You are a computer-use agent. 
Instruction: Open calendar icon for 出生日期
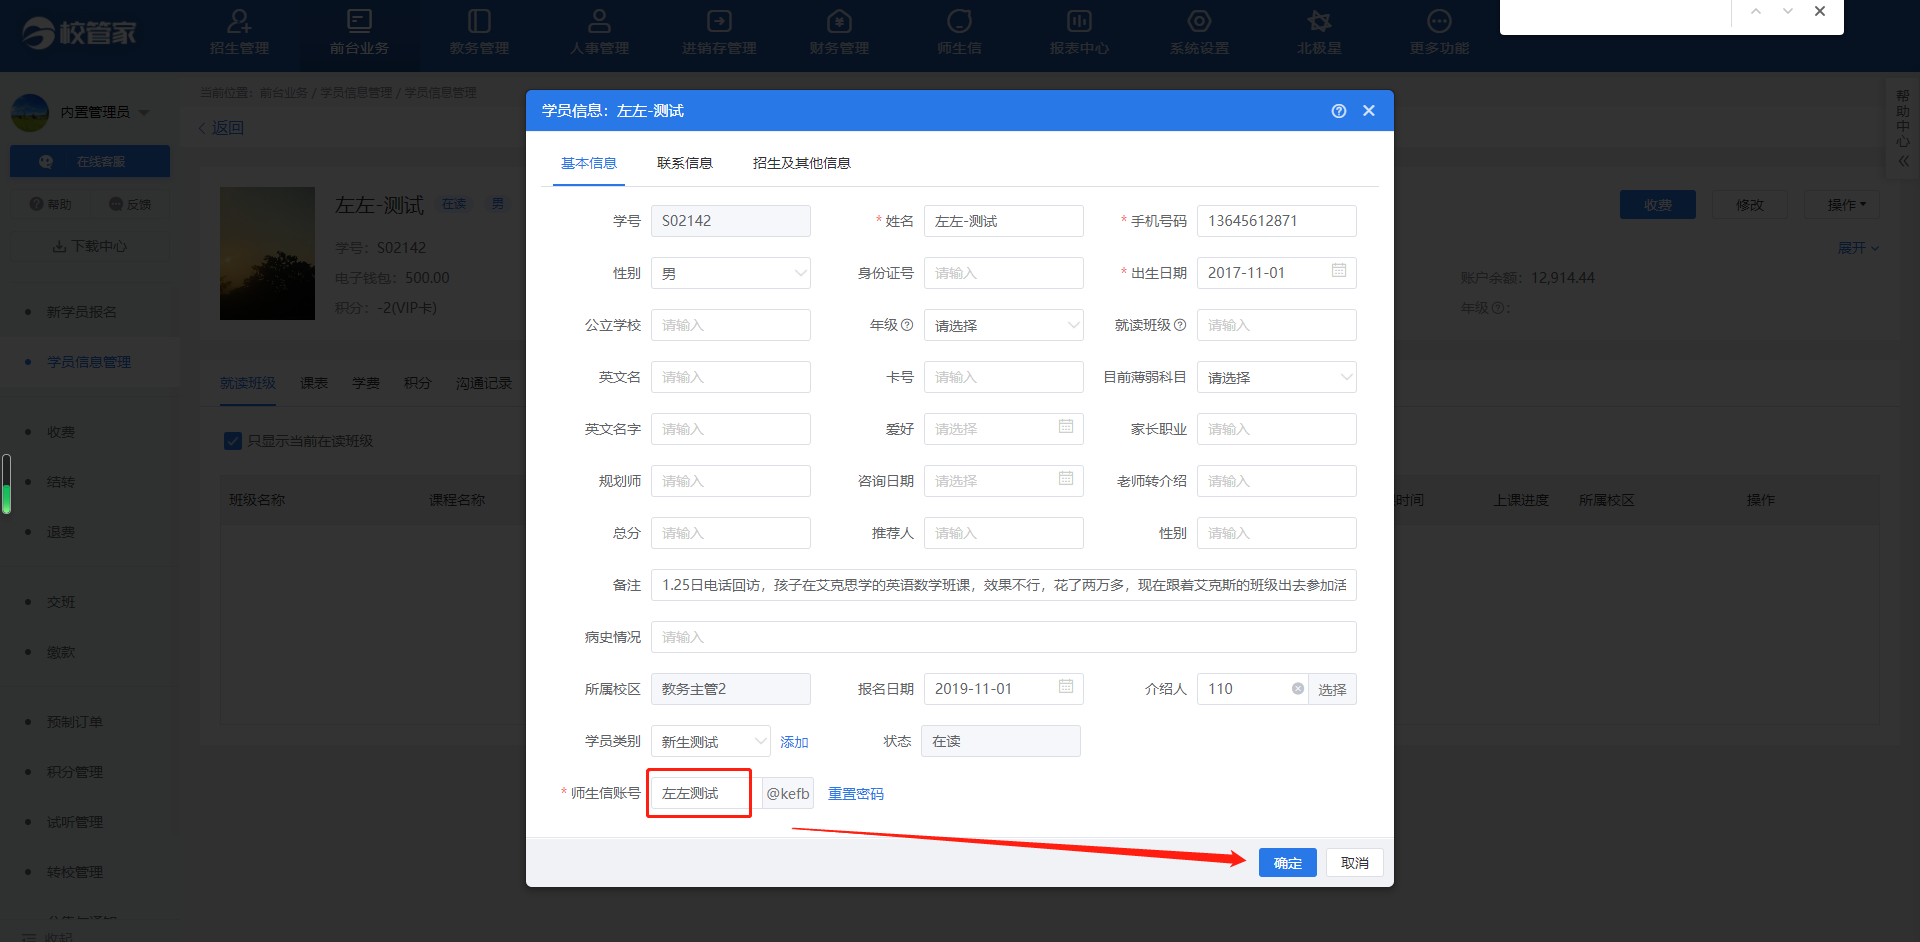coord(1339,271)
